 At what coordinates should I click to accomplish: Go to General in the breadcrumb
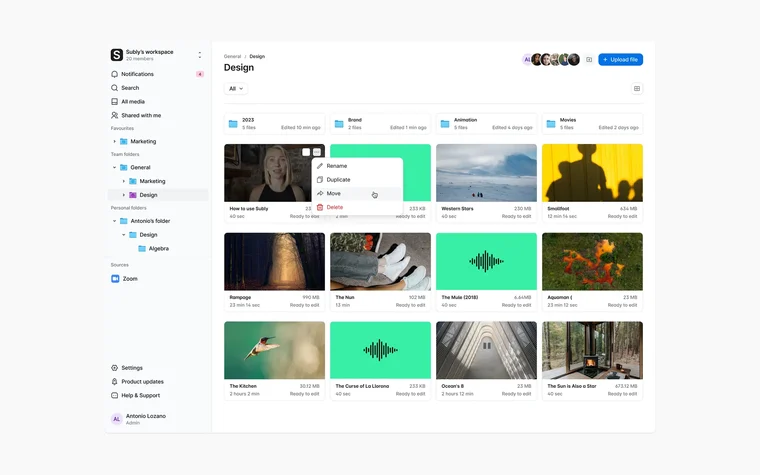[232, 56]
